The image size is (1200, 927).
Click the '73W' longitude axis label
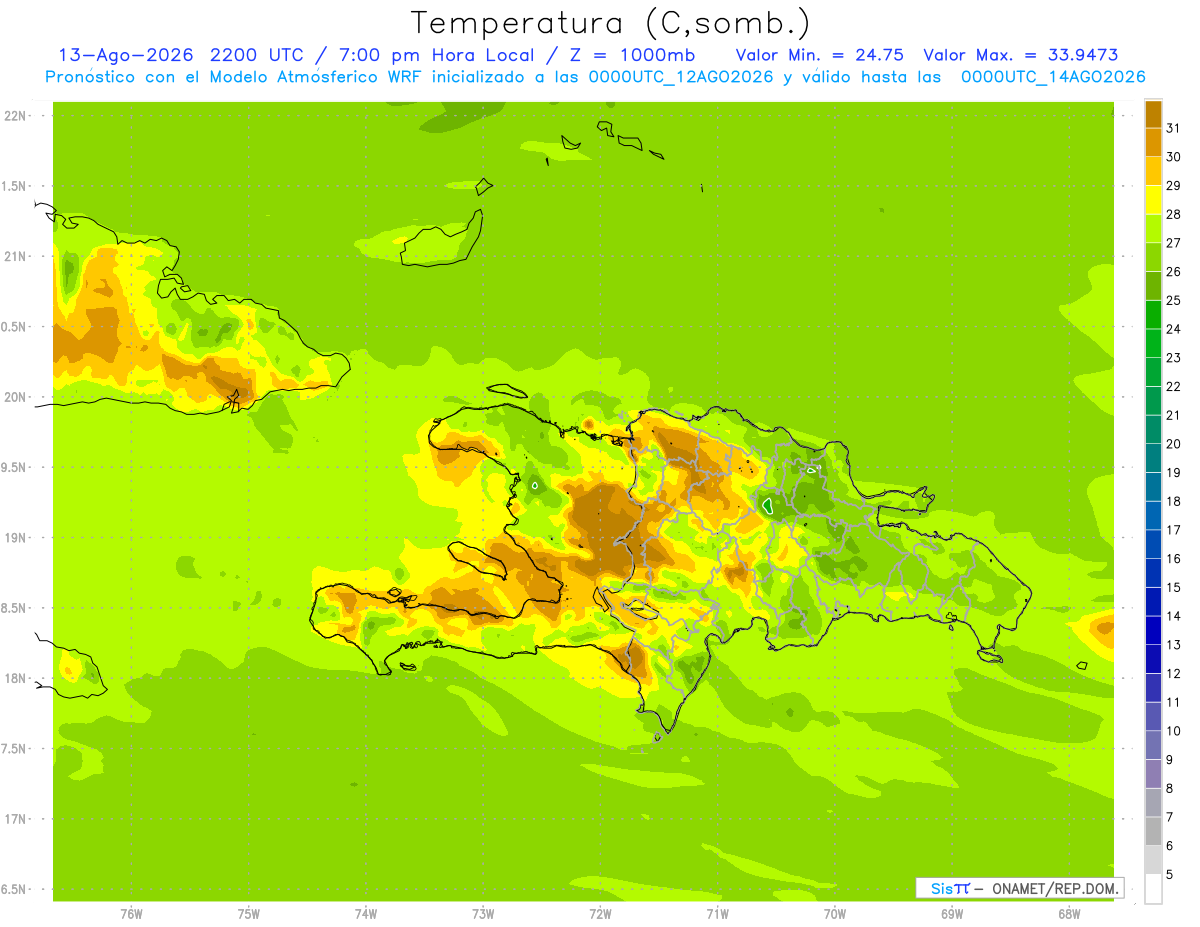483,914
